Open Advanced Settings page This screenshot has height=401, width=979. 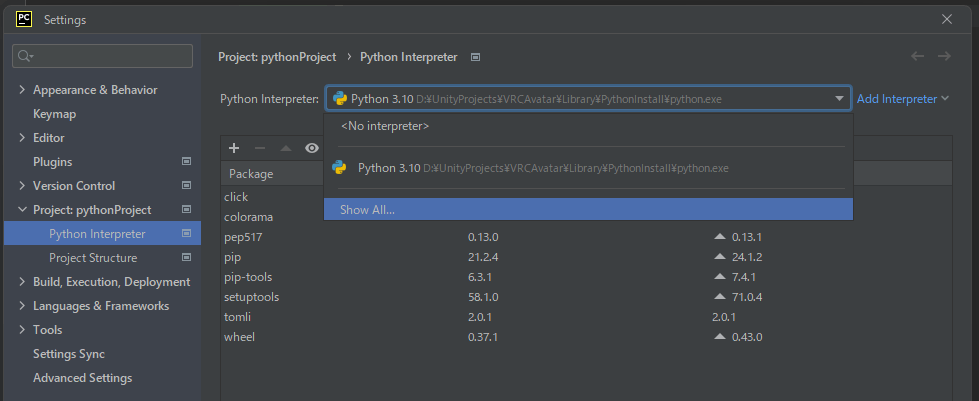click(x=82, y=378)
